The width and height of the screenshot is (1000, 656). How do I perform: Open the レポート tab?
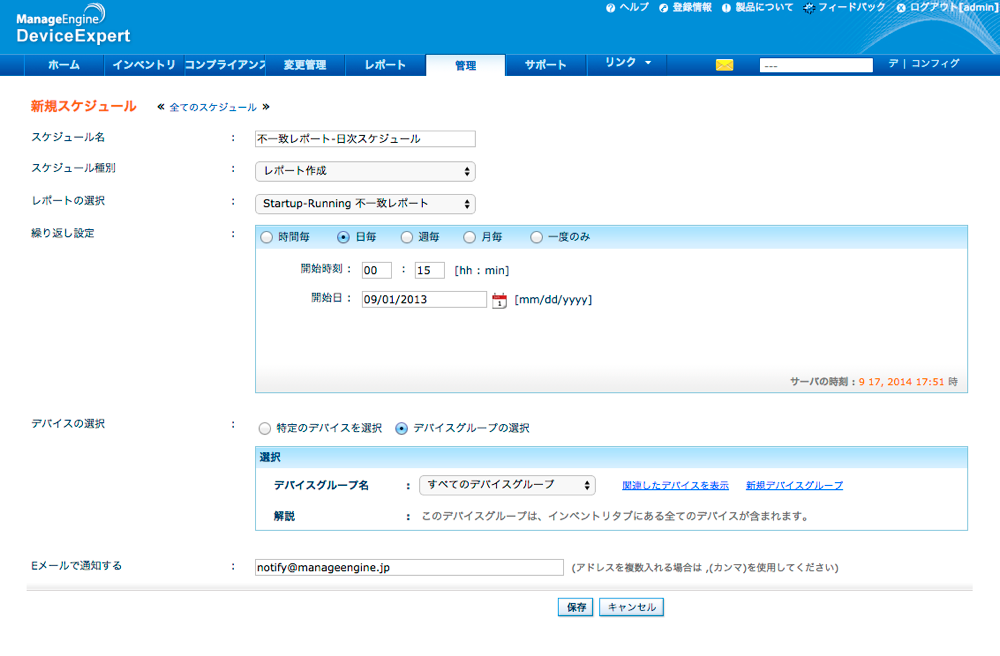[x=385, y=65]
